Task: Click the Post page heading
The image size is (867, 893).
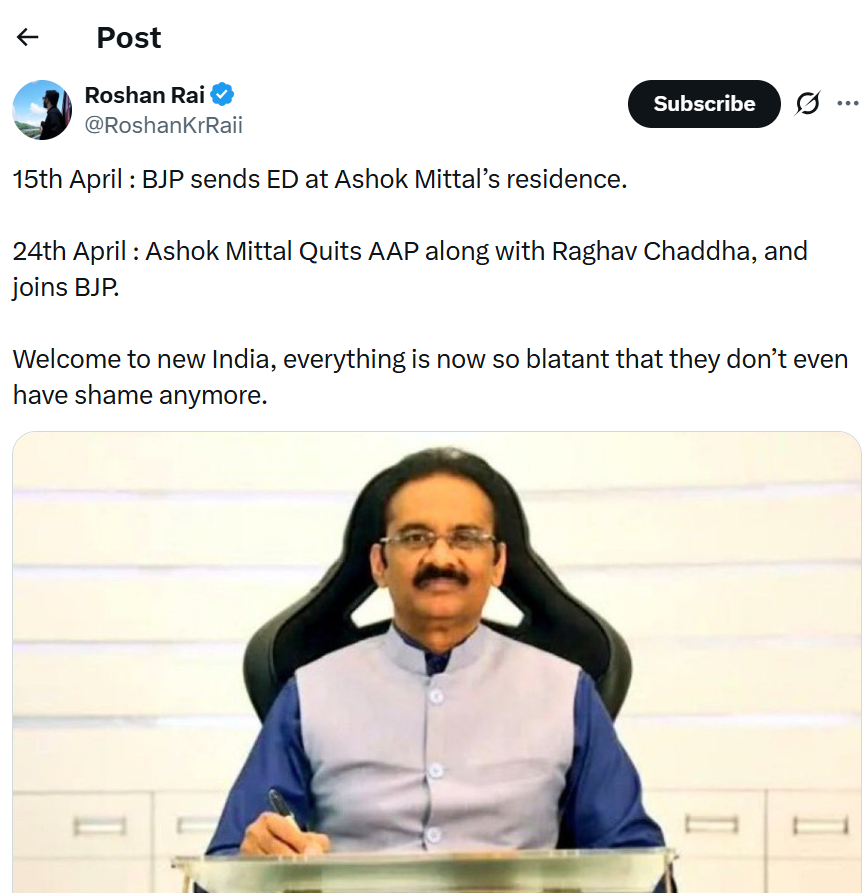Action: (x=129, y=38)
